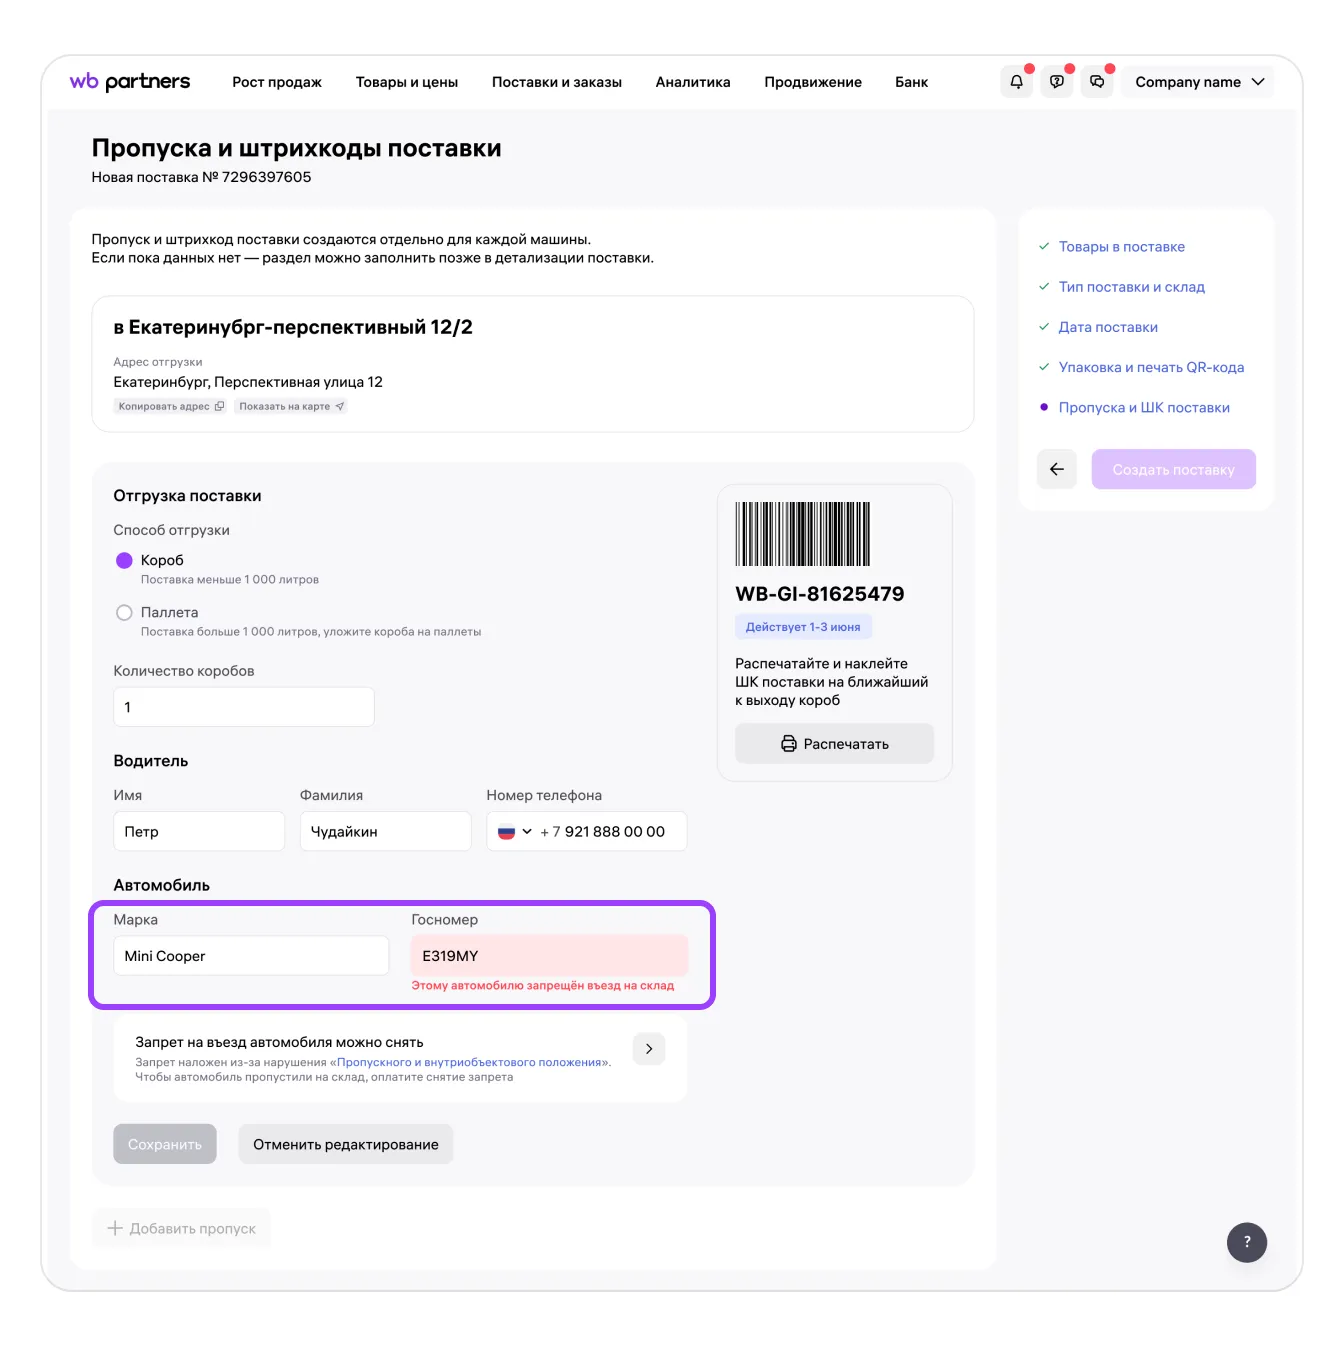Open the Пропускного и внутриобъектового положения link
This screenshot has width=1344, height=1346.
pyautogui.click(x=470, y=1062)
